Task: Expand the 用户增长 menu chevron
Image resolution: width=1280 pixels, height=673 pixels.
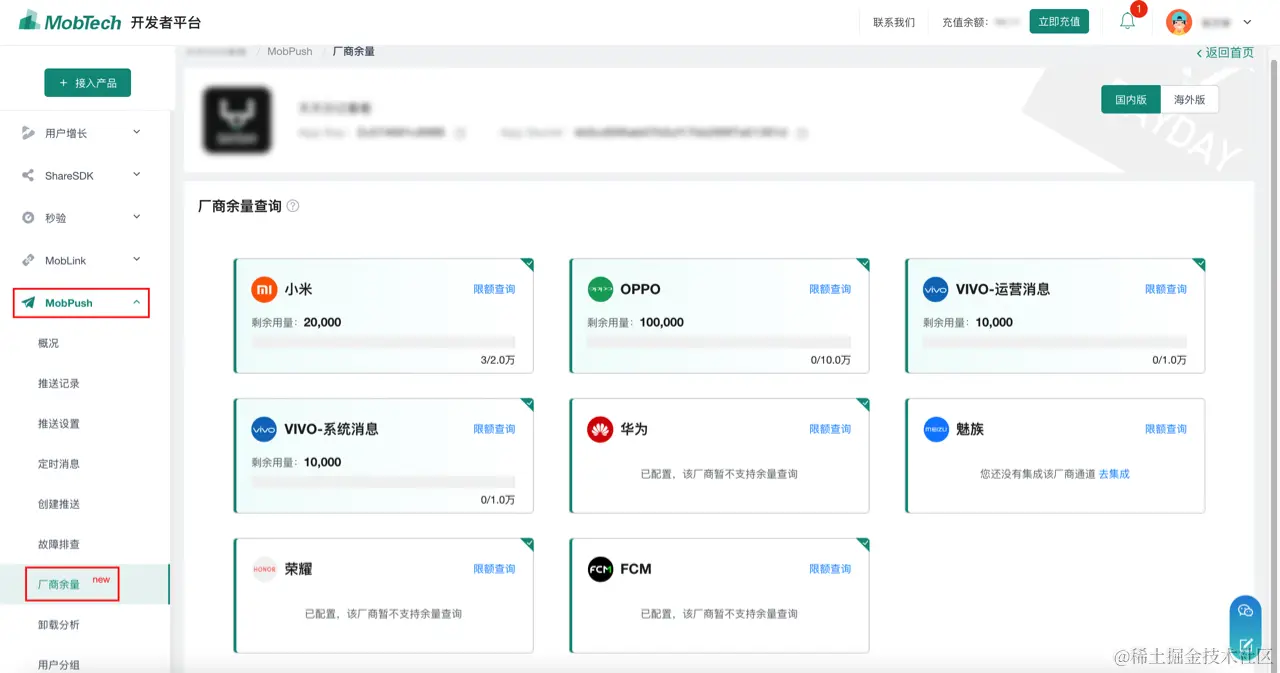Action: coord(137,132)
